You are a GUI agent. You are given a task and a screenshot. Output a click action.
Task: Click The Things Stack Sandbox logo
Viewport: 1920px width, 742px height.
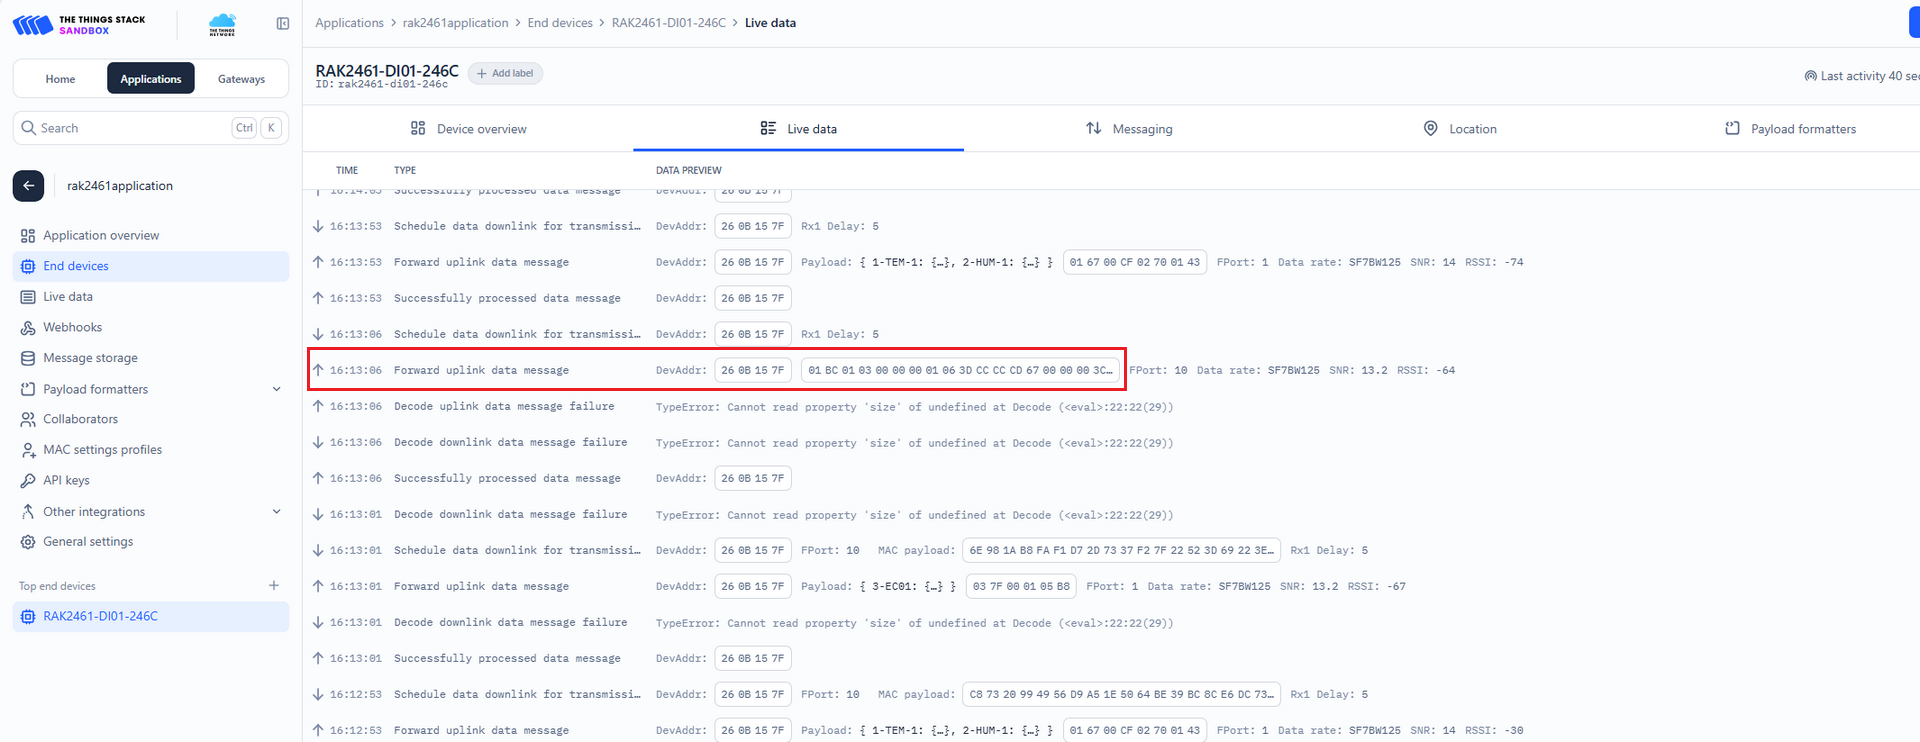(79, 25)
